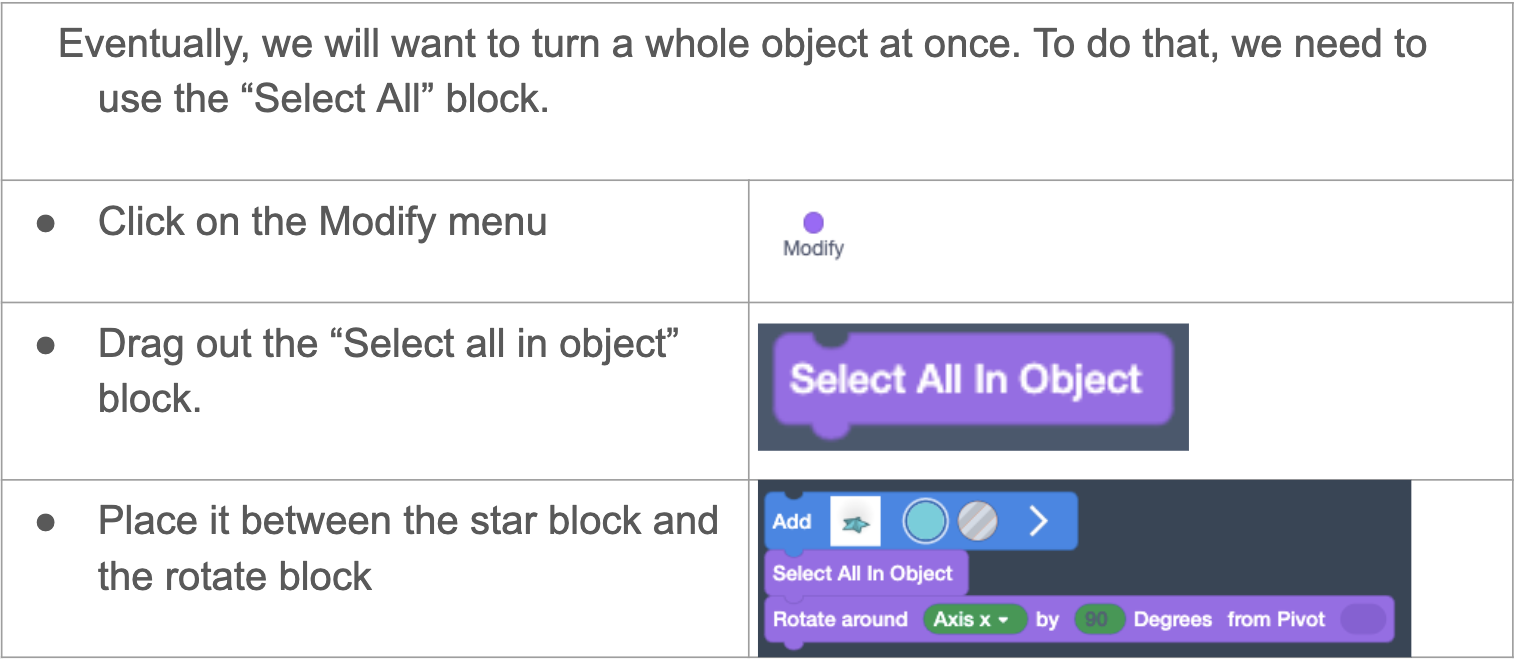Click the 'Drag out the Select all' instruction text
Image resolution: width=1516 pixels, height=660 pixels.
(389, 371)
